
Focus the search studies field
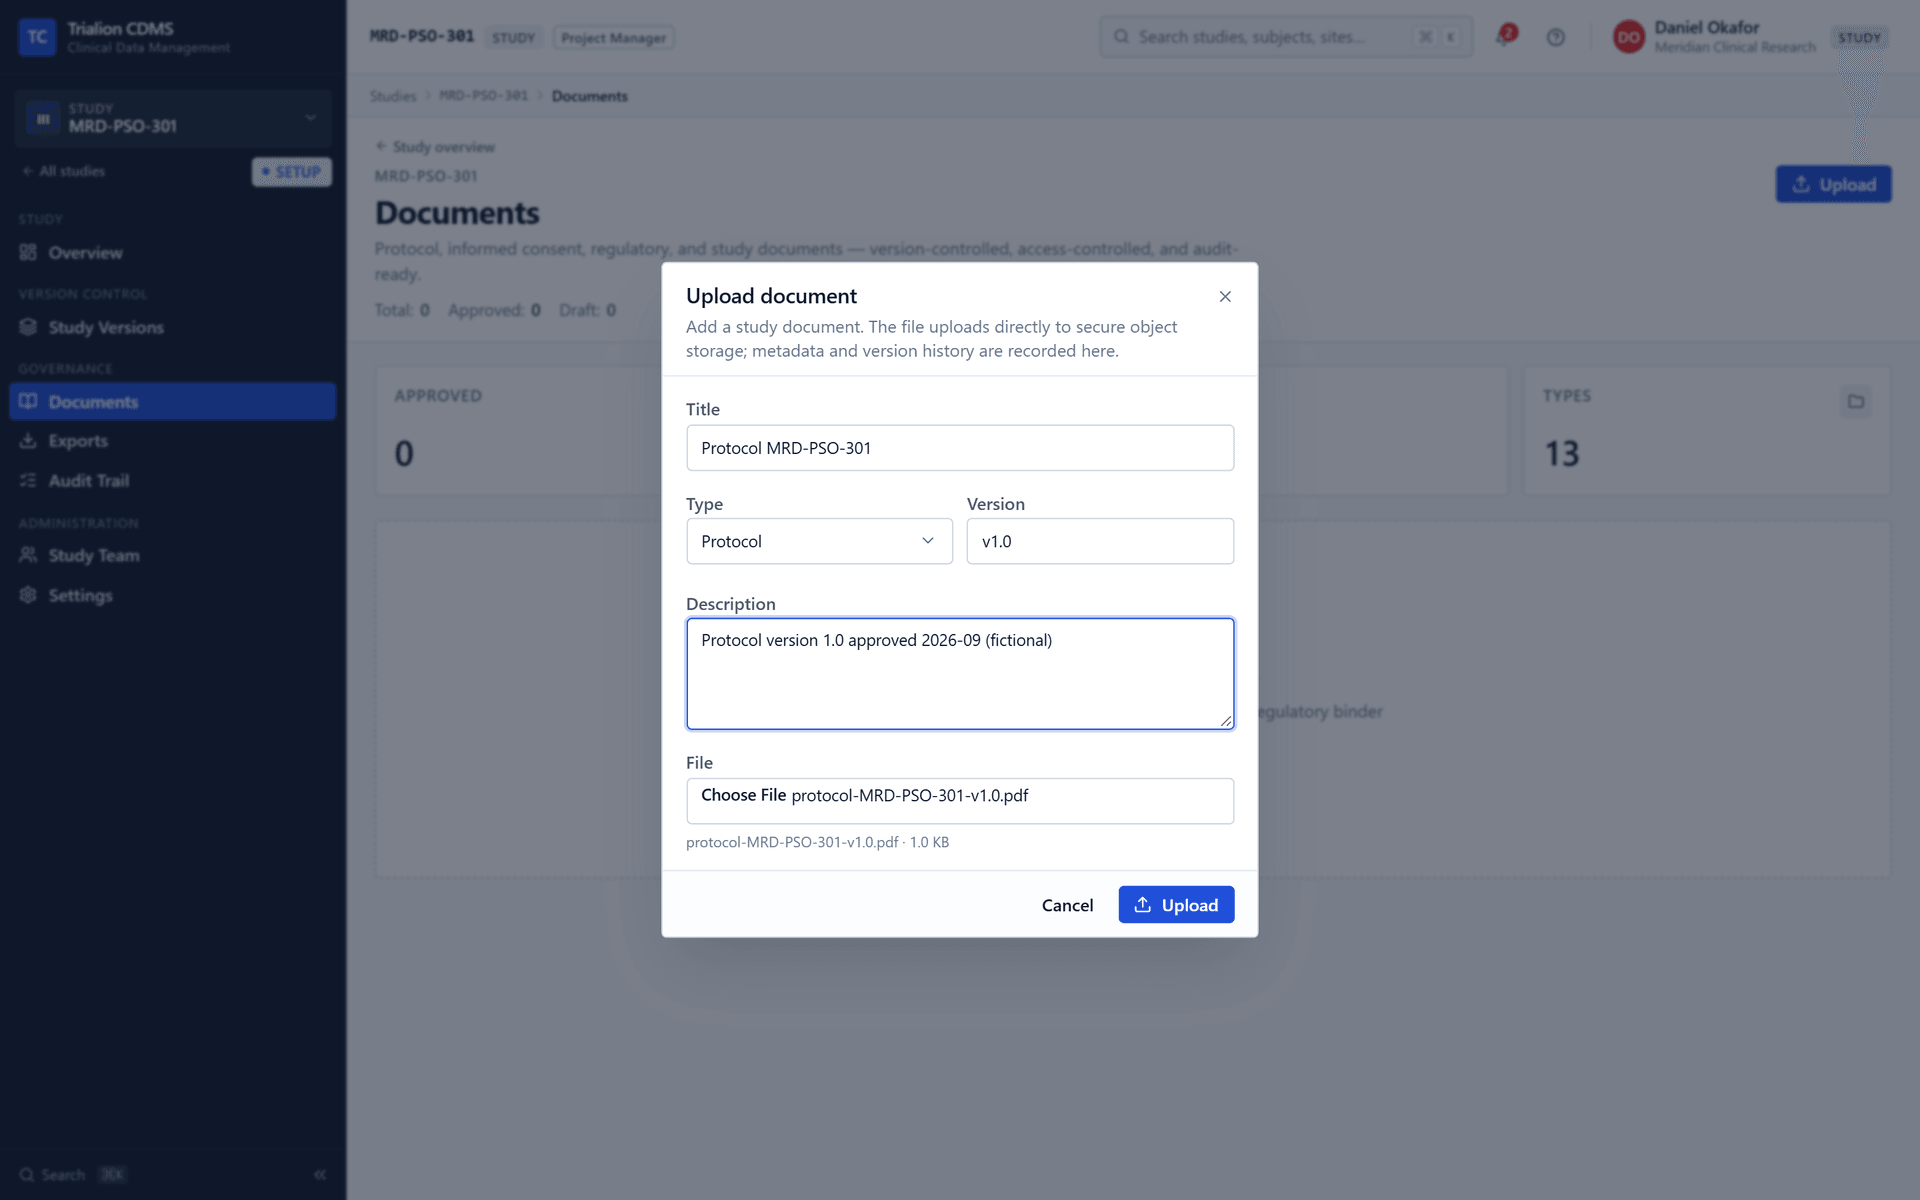pos(1286,37)
